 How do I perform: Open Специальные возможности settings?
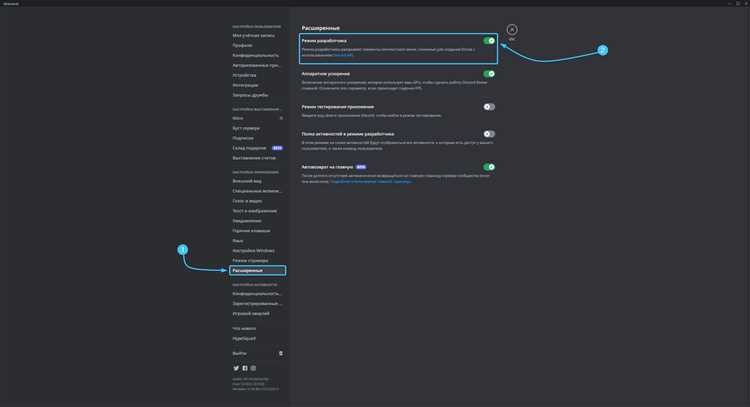point(257,191)
